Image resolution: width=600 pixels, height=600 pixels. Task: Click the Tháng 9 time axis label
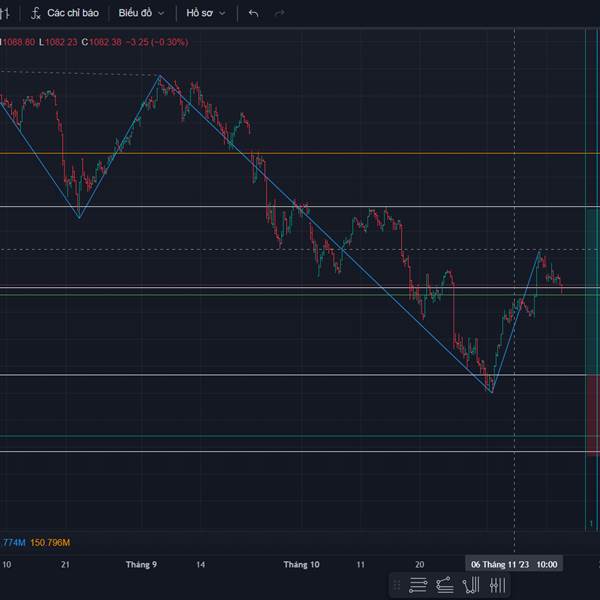pos(141,564)
